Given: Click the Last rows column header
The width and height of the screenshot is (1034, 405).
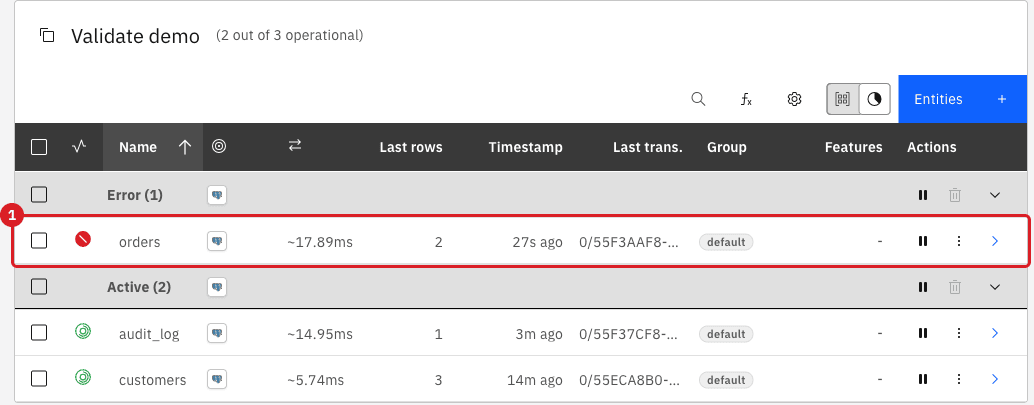Looking at the screenshot, I should [x=411, y=147].
